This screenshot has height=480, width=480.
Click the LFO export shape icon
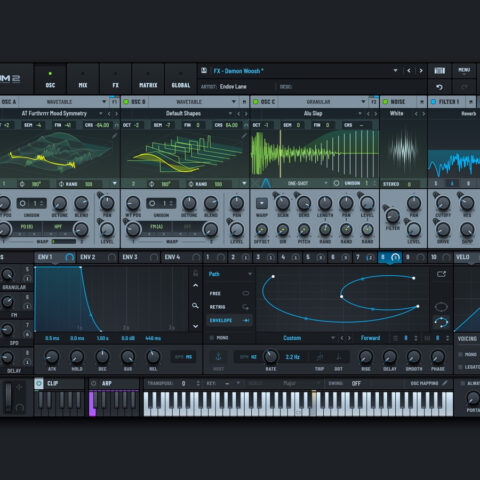point(441,274)
